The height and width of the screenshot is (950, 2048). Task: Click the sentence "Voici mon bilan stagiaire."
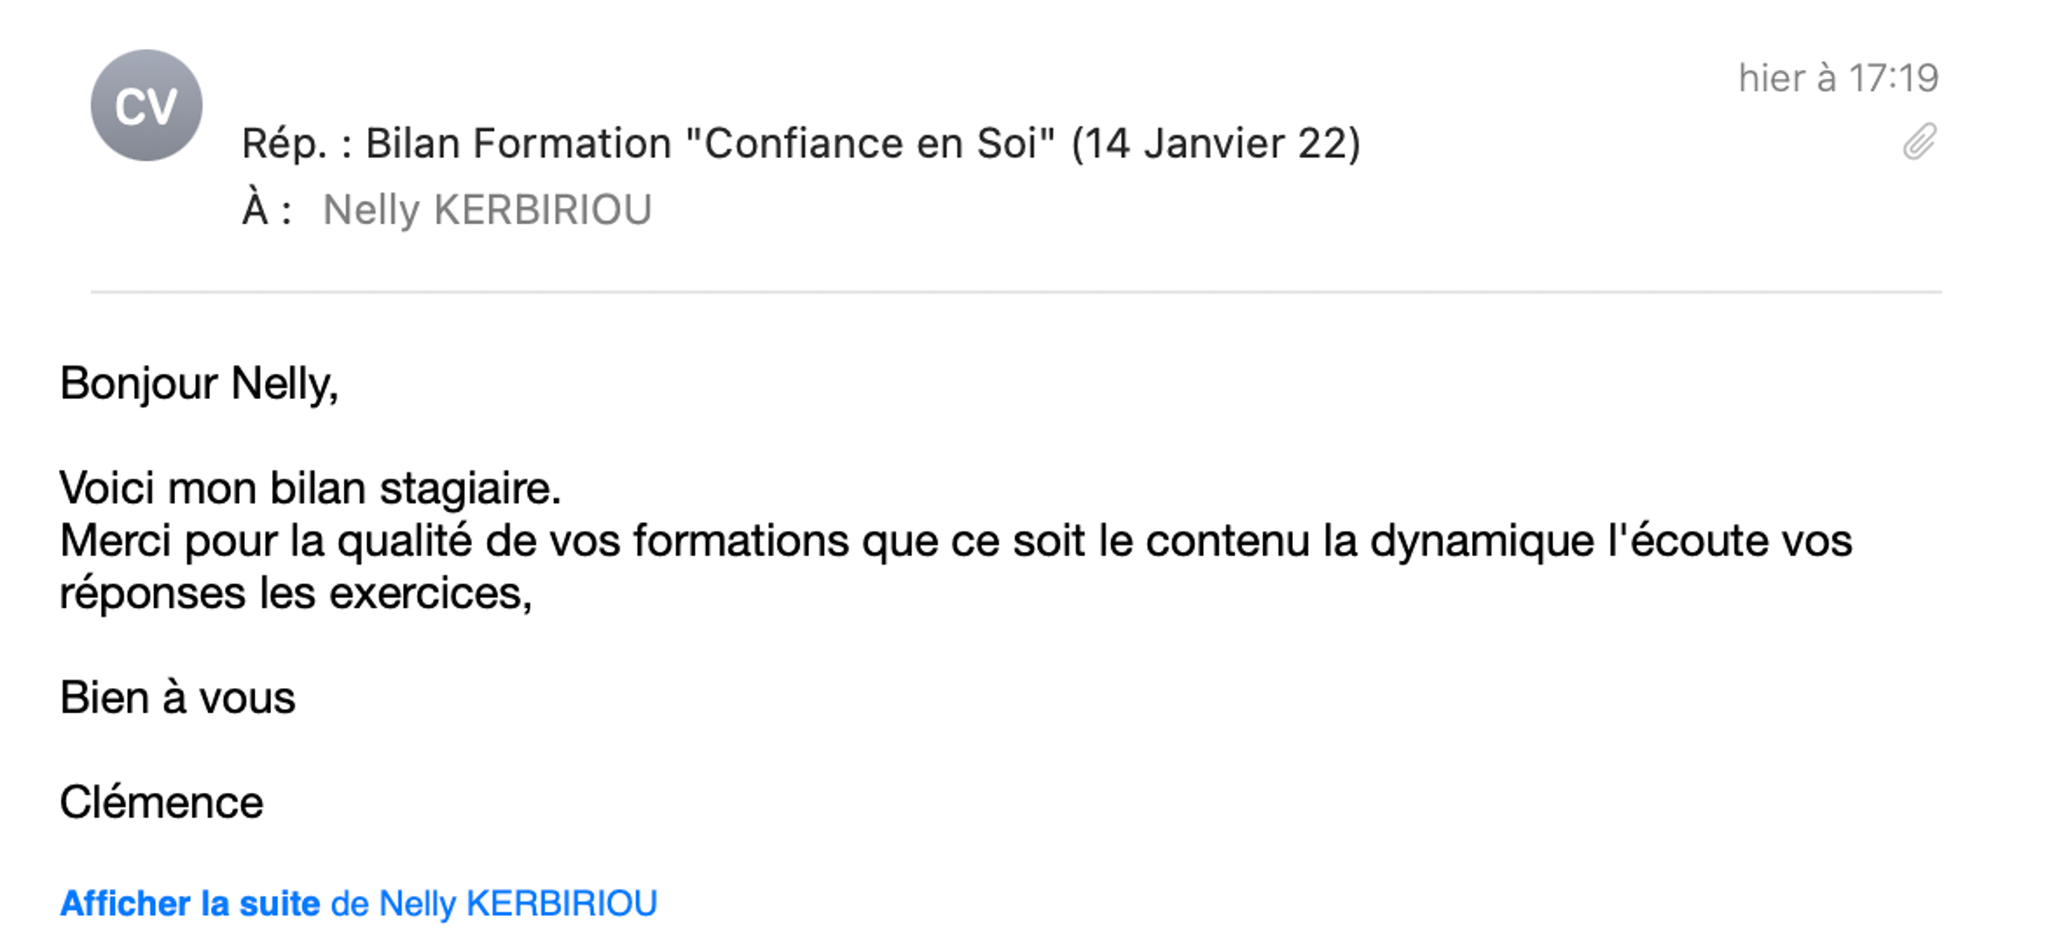click(x=310, y=489)
